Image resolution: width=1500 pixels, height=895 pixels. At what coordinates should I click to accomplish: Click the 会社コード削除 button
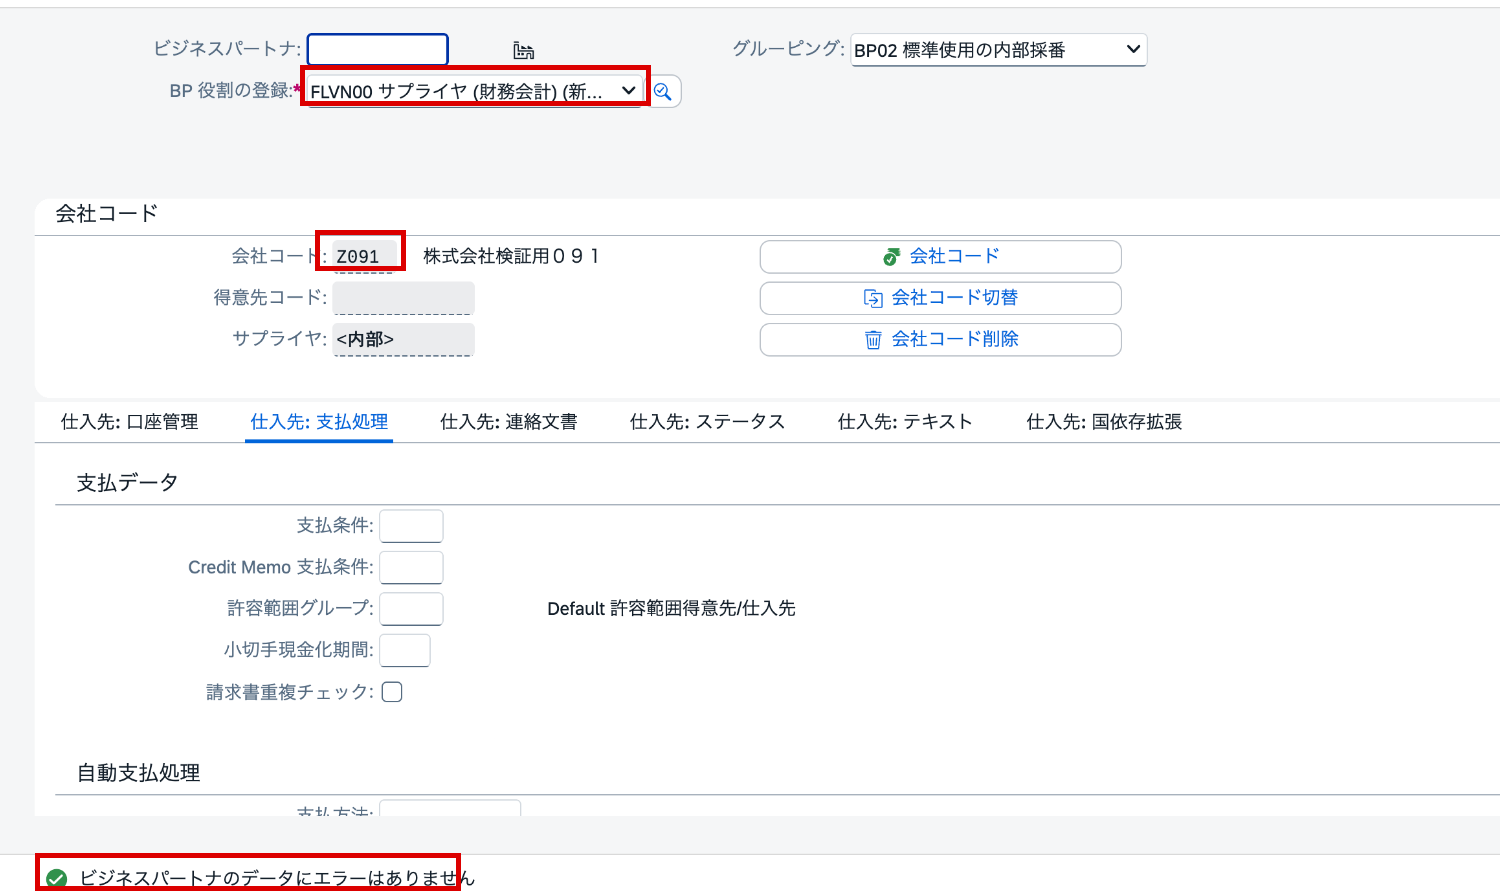pyautogui.click(x=940, y=339)
